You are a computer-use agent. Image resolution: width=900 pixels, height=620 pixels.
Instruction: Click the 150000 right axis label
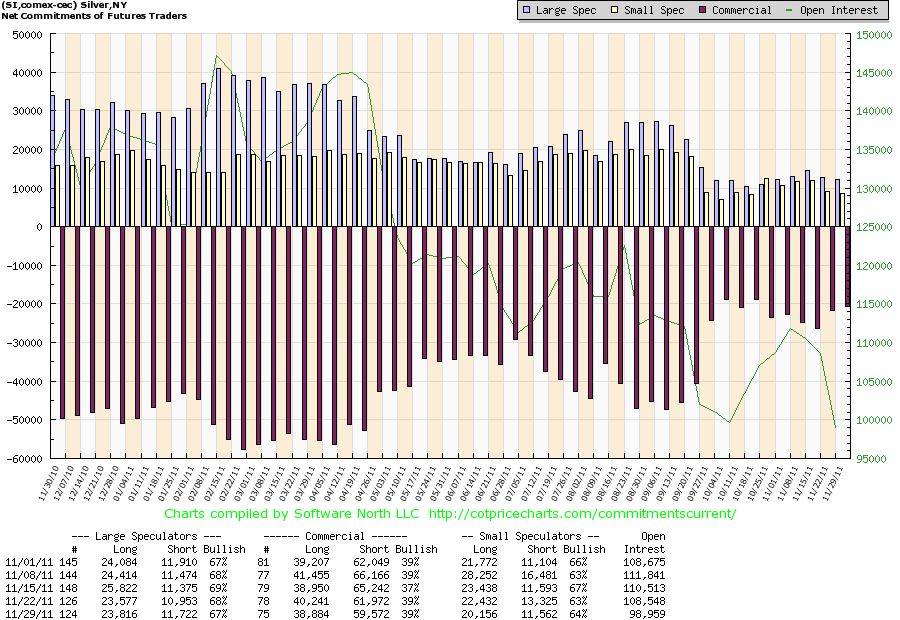click(x=874, y=35)
